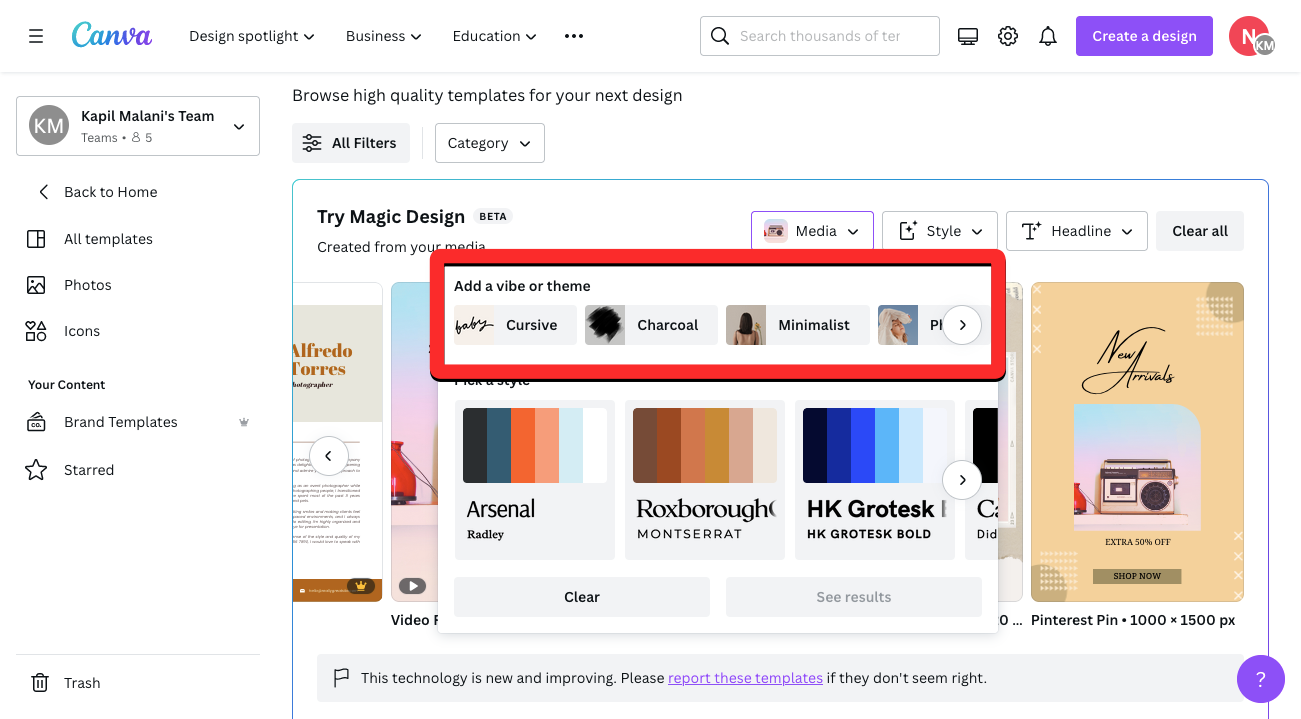
Task: Open Starred content in the sidebar
Action: coord(89,470)
